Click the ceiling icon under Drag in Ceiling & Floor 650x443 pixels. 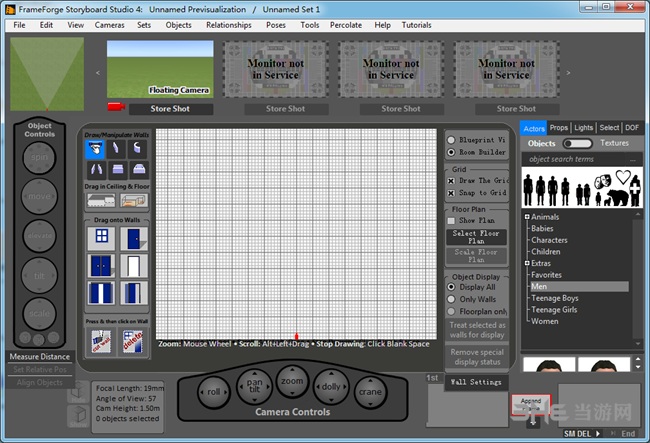click(101, 201)
